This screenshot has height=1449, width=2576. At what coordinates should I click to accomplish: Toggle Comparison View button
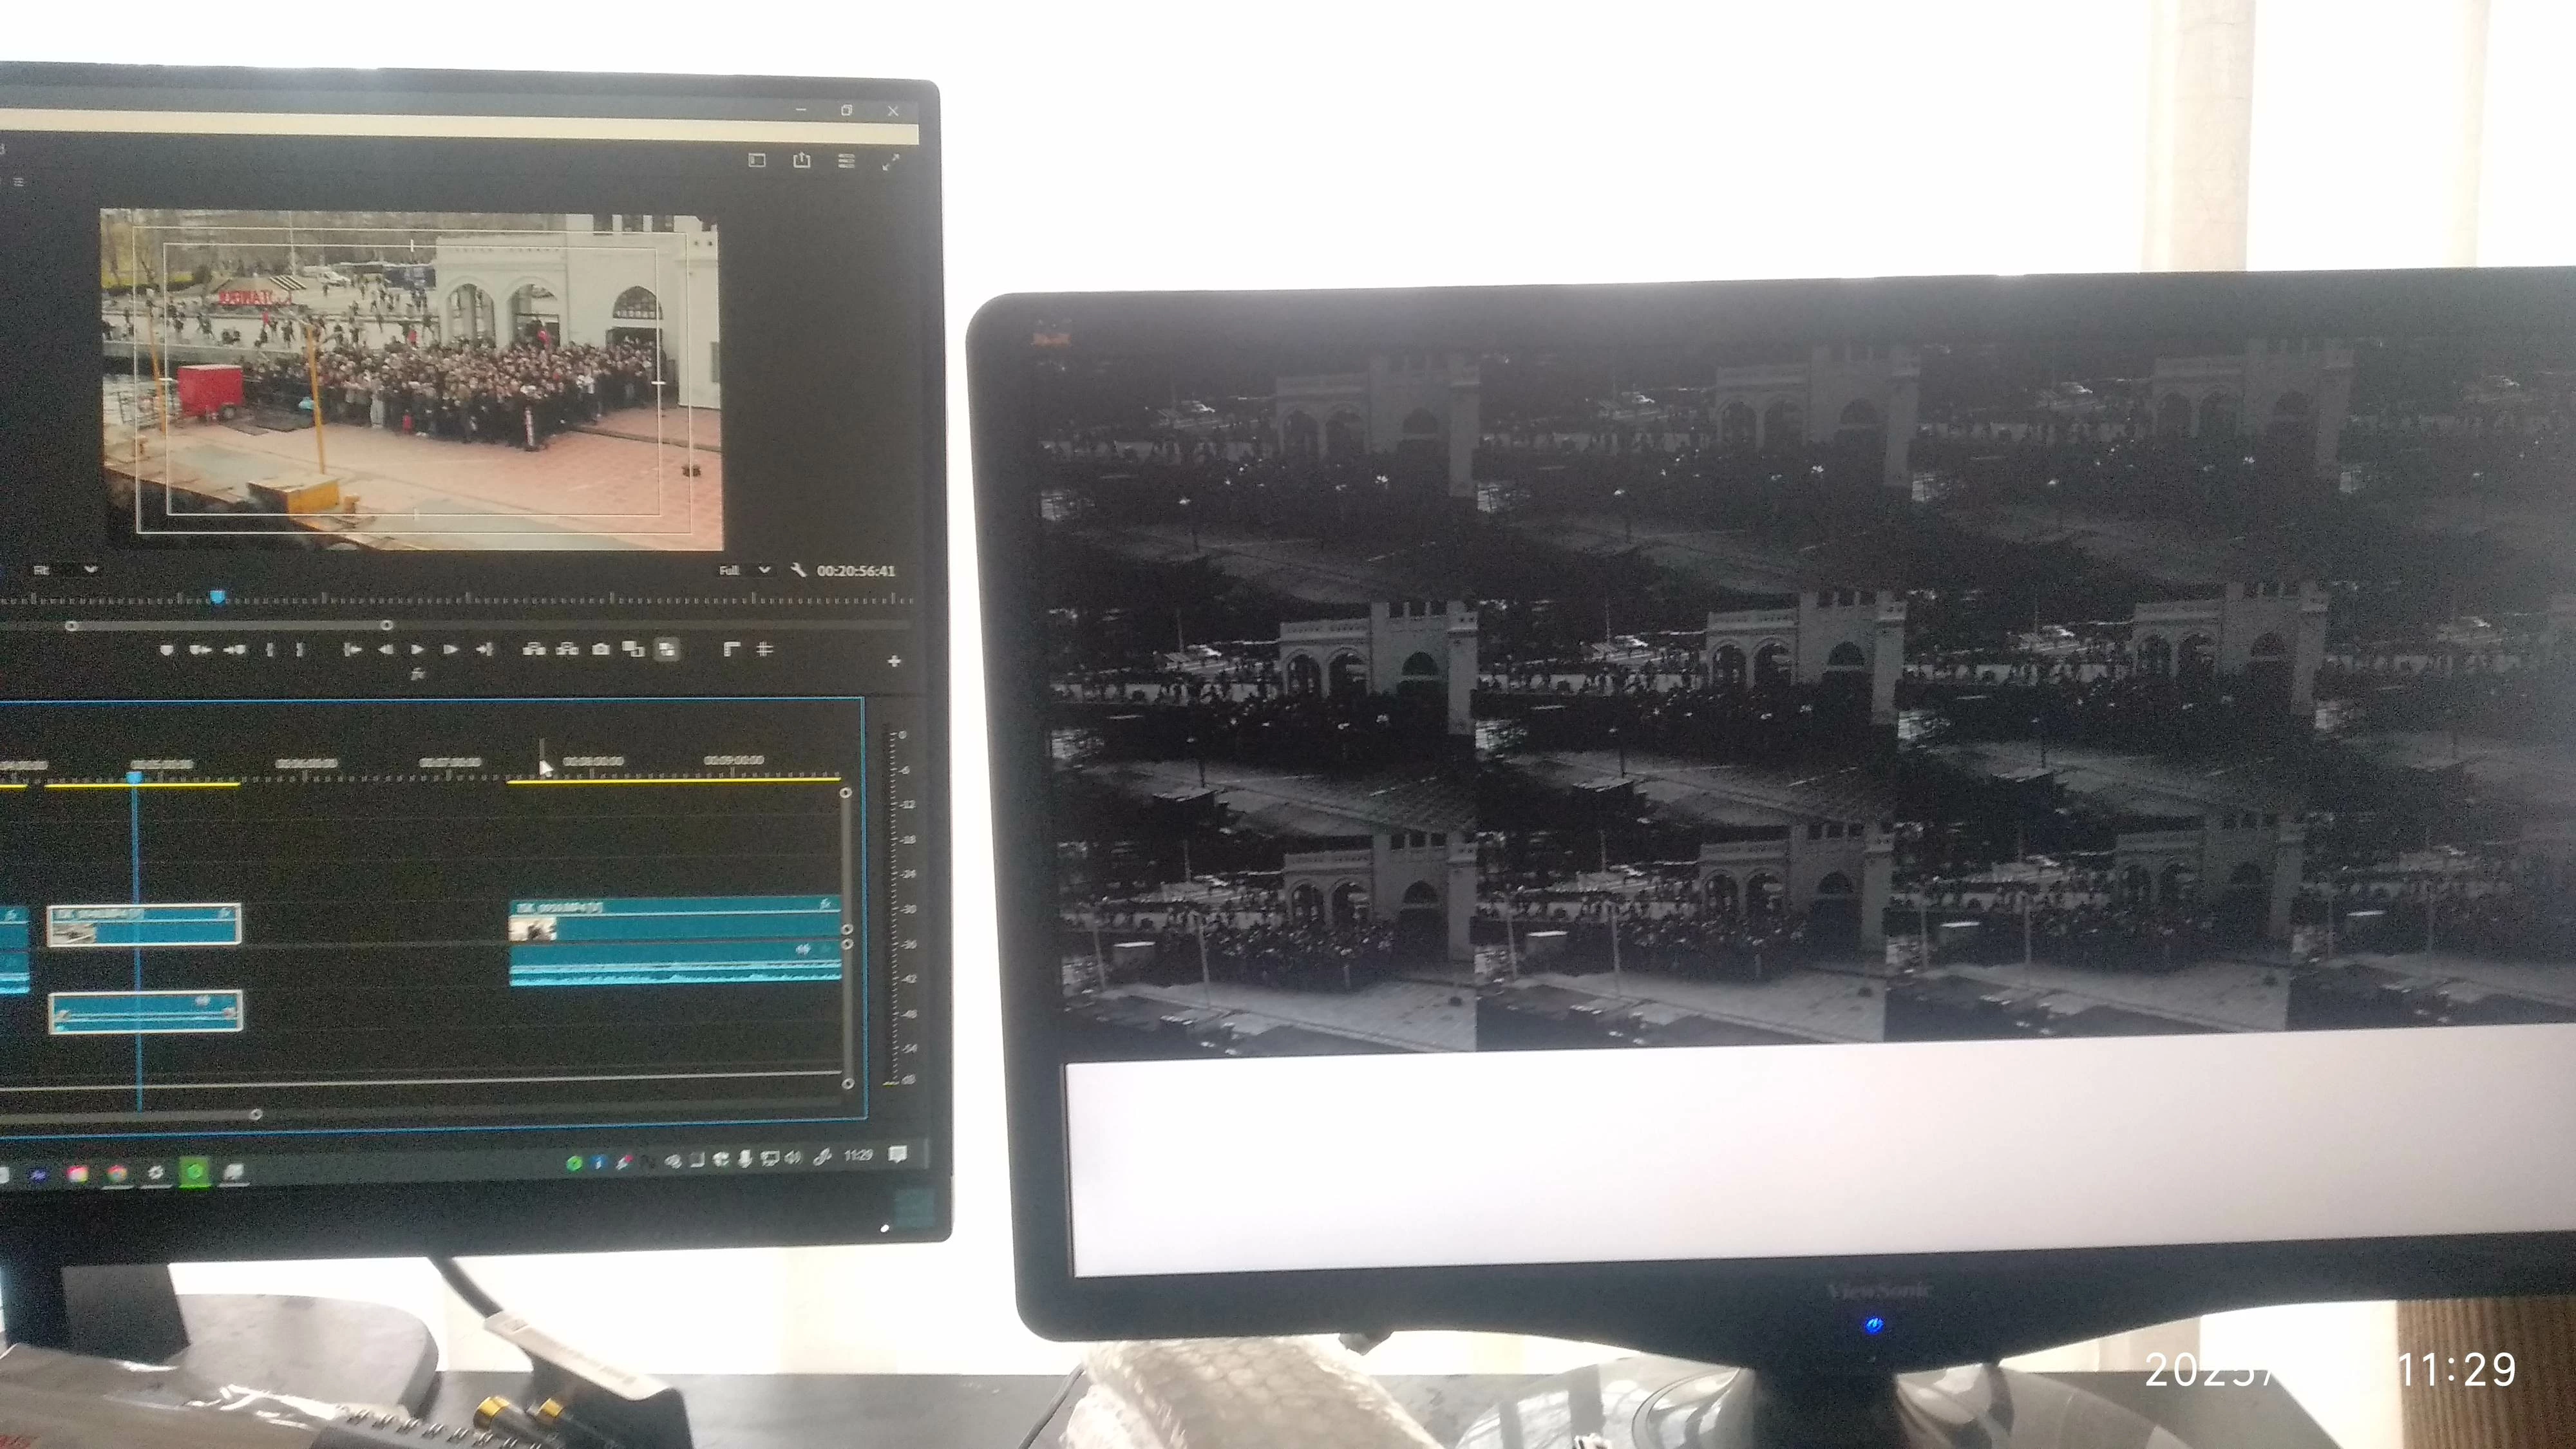point(634,650)
